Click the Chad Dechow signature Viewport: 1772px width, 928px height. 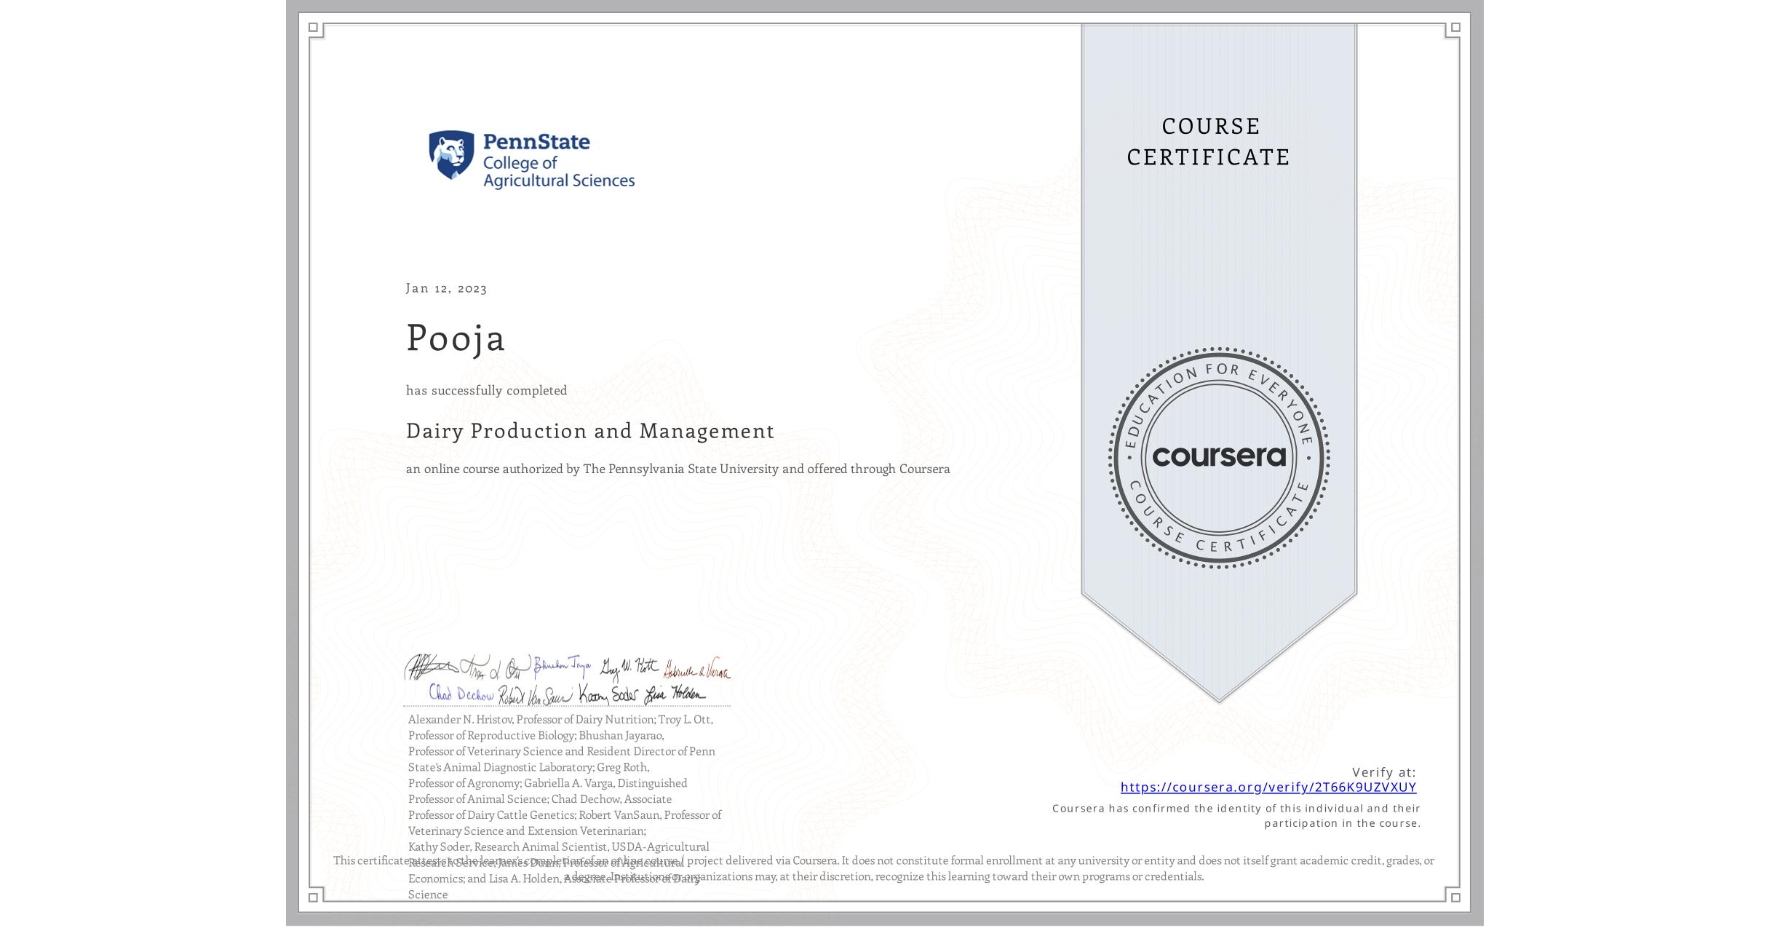tap(461, 692)
